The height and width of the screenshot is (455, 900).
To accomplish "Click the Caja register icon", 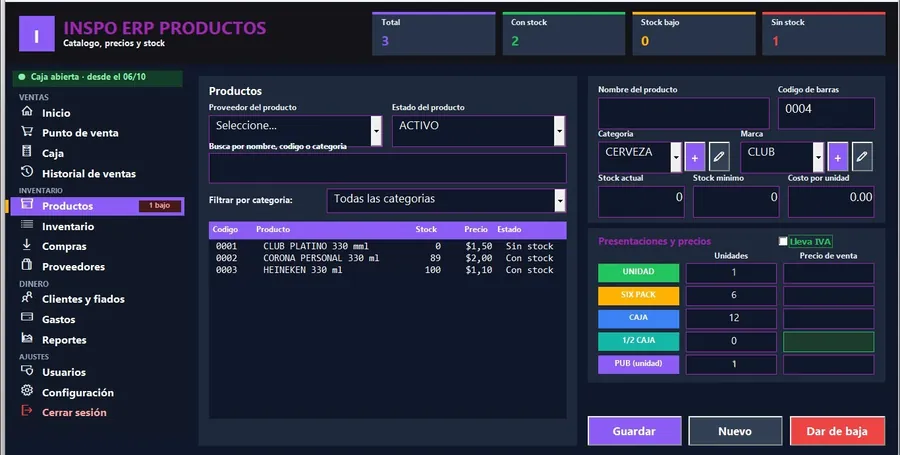I will 27,151.
